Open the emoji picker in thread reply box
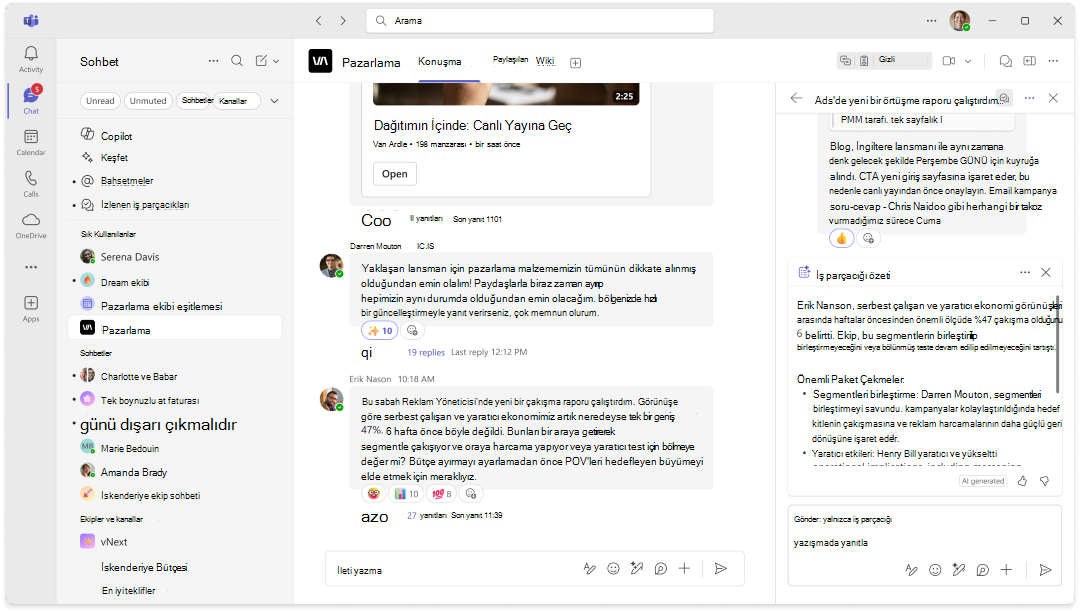 coord(935,570)
